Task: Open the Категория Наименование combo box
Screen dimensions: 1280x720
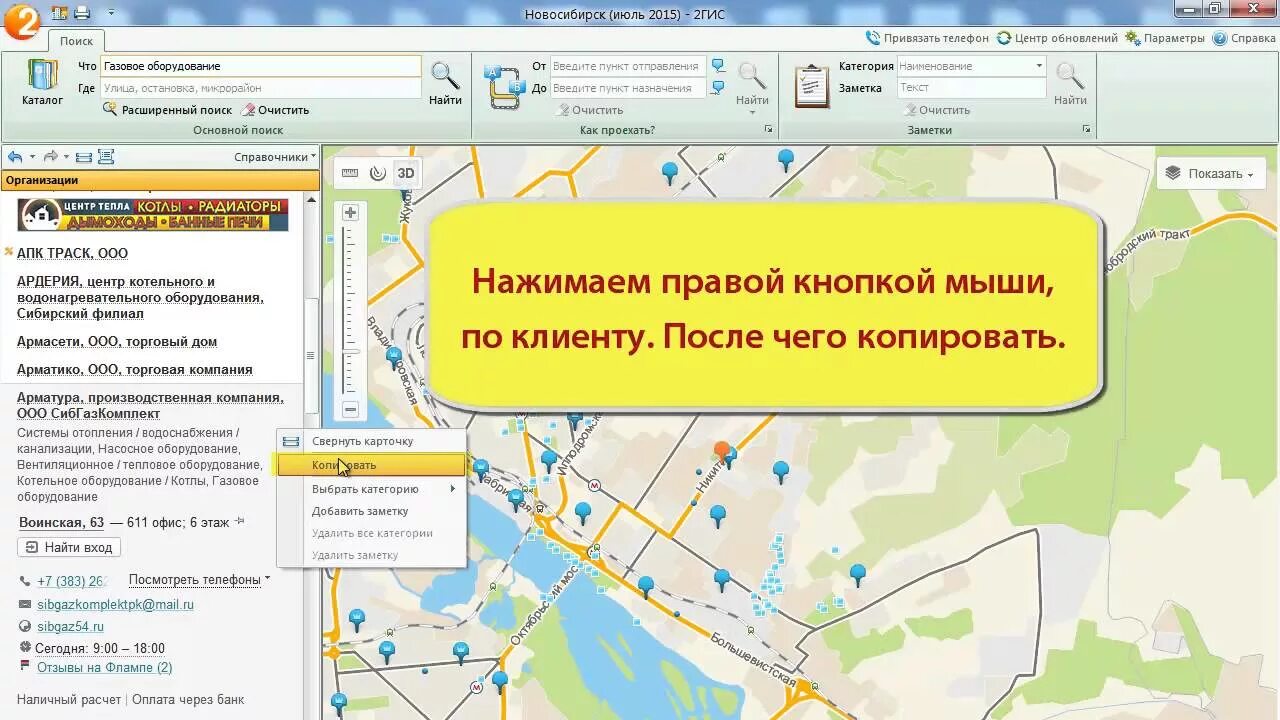Action: coord(971,66)
